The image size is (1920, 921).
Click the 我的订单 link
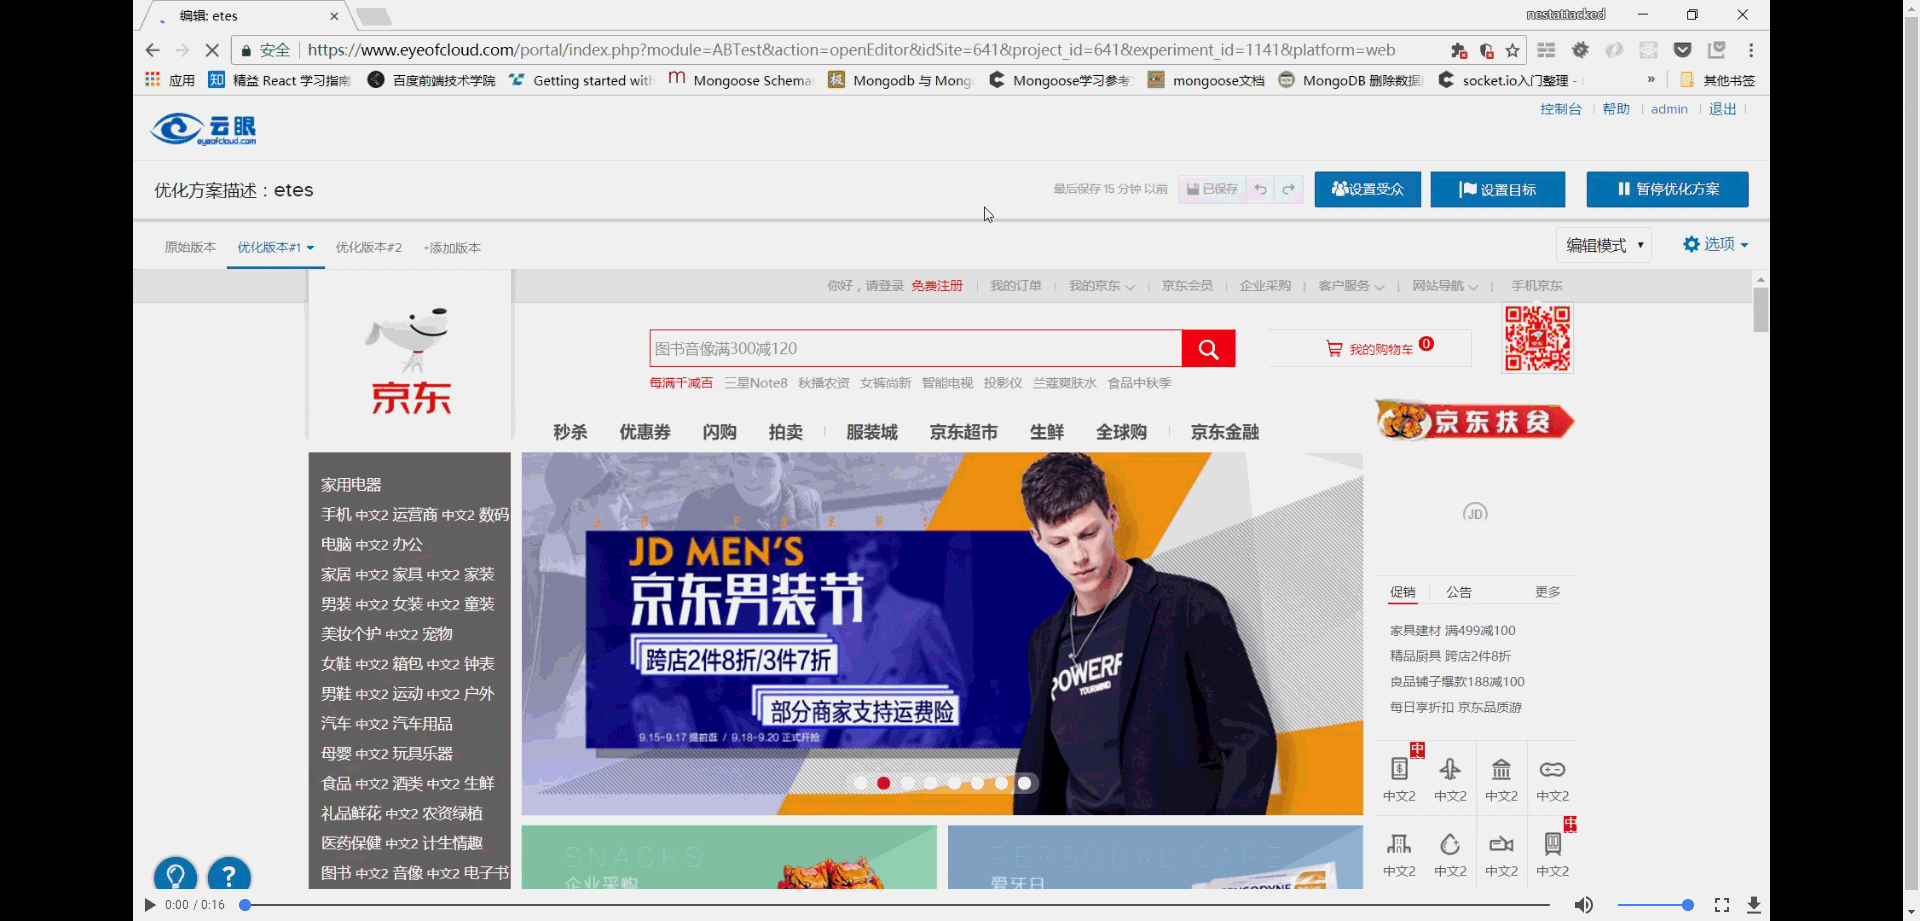[x=1015, y=286]
